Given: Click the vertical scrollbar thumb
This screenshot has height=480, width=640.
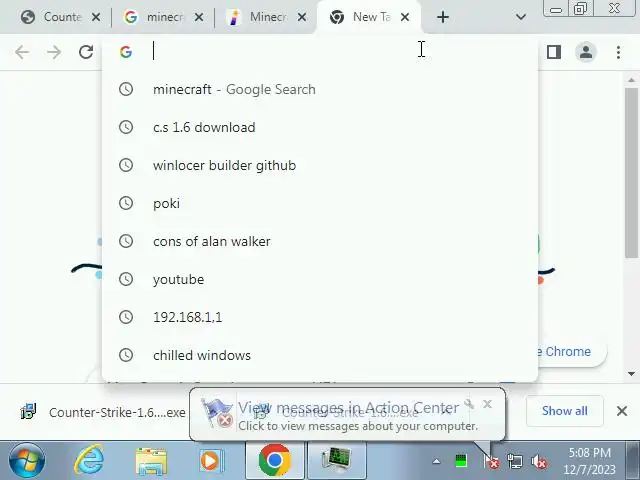Looking at the screenshot, I should tap(631, 172).
